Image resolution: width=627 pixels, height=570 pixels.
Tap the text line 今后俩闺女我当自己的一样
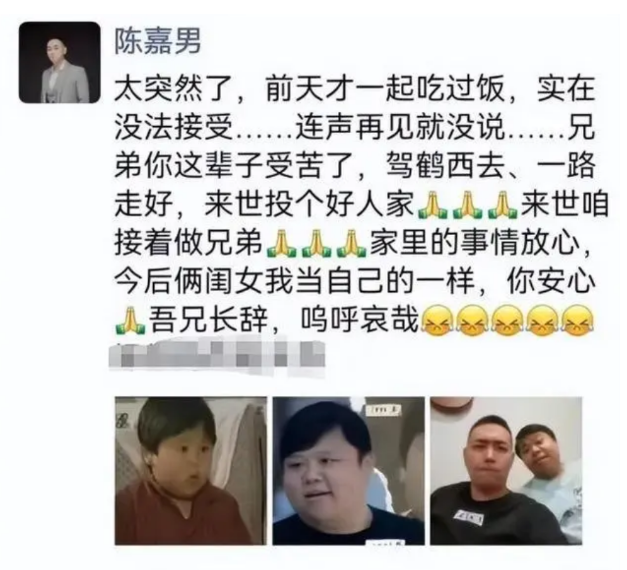[x=294, y=282]
